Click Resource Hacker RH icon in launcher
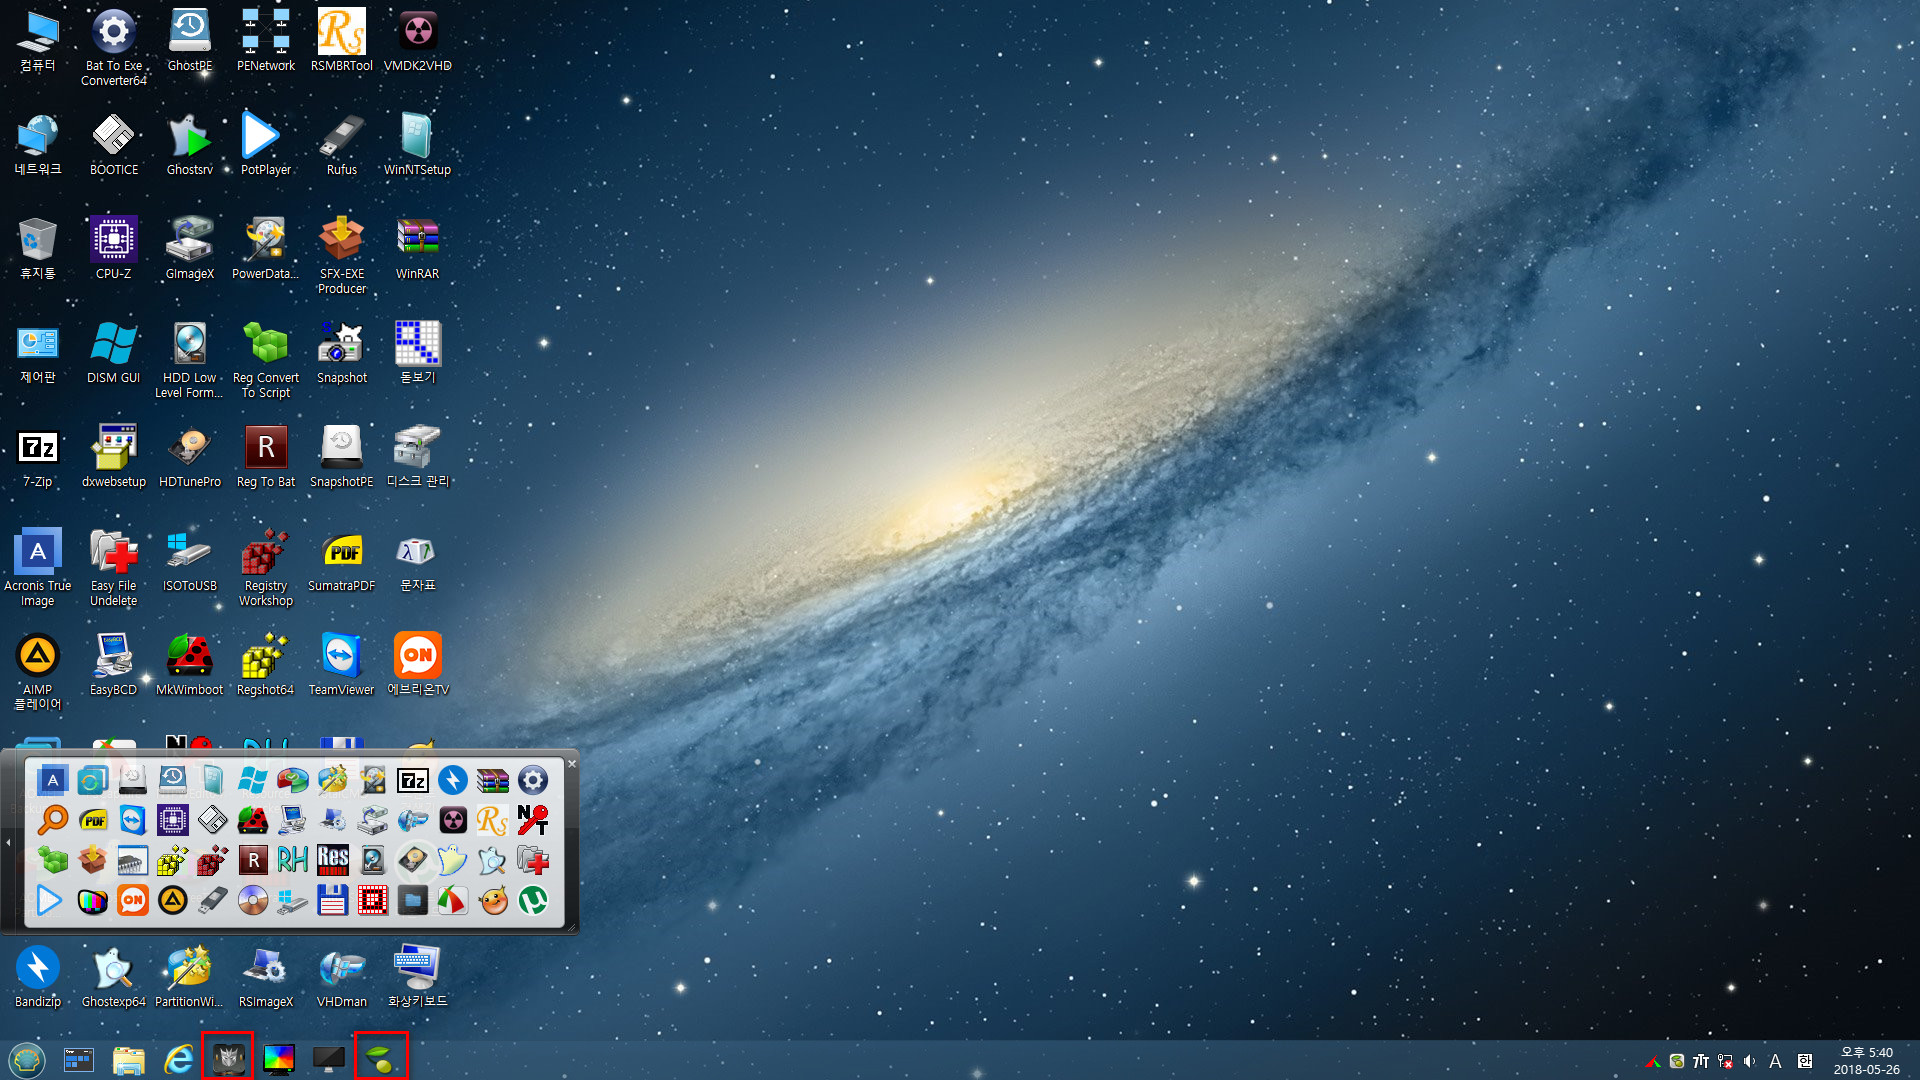This screenshot has width=1920, height=1080. (293, 860)
